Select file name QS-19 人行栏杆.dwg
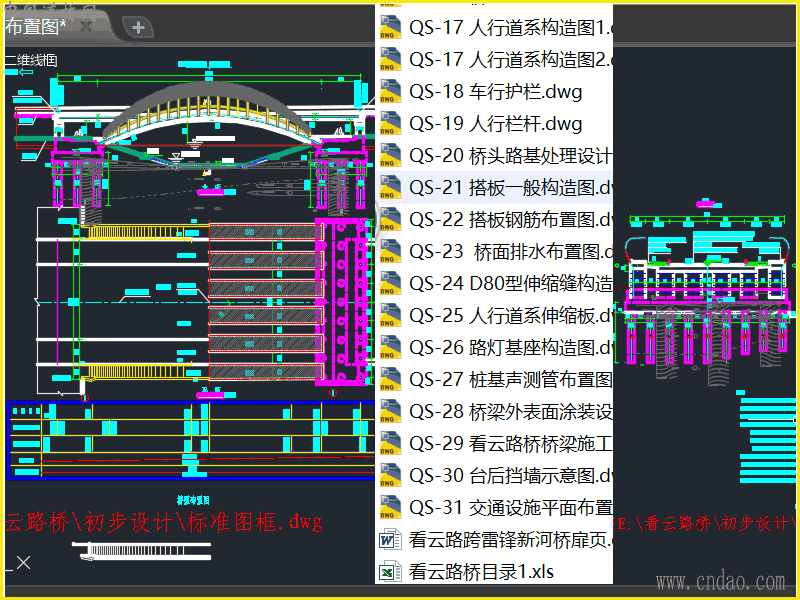 point(495,123)
